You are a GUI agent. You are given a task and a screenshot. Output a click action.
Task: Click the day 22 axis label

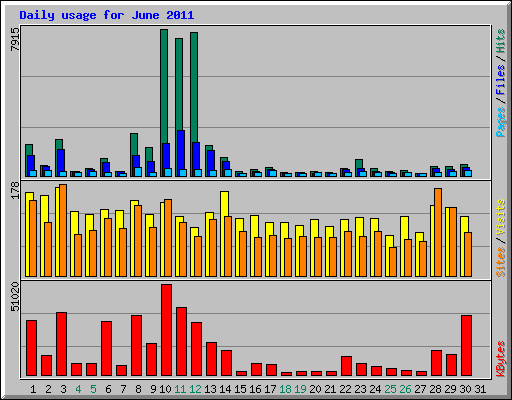tap(345, 389)
